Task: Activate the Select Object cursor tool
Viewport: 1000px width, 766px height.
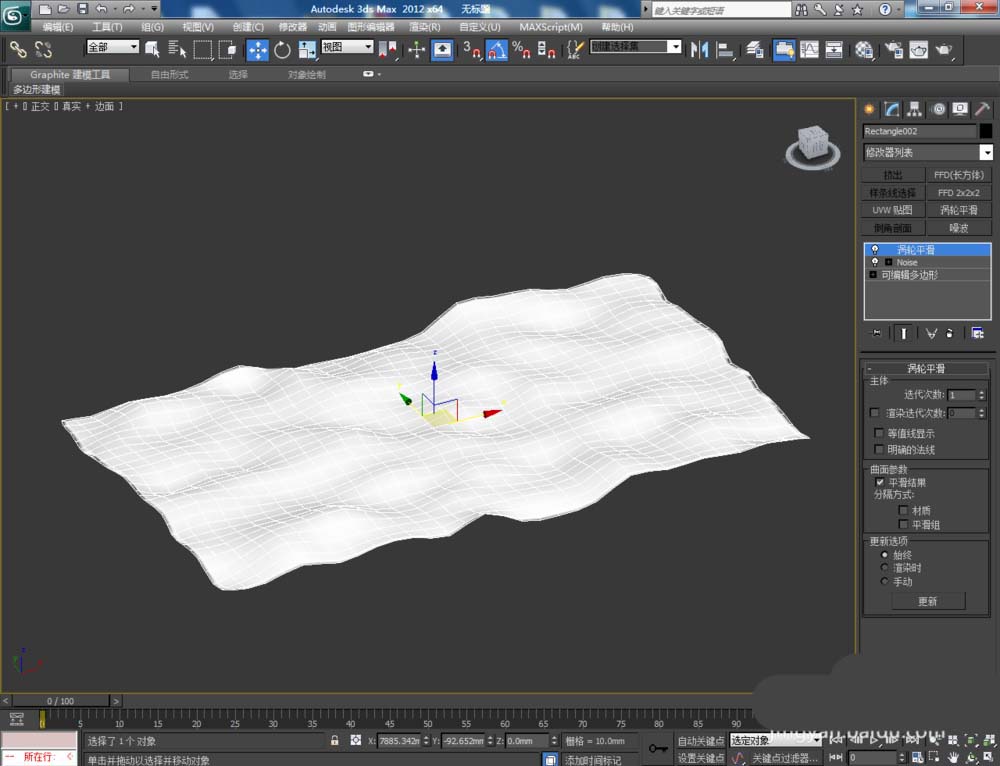Action: [152, 49]
